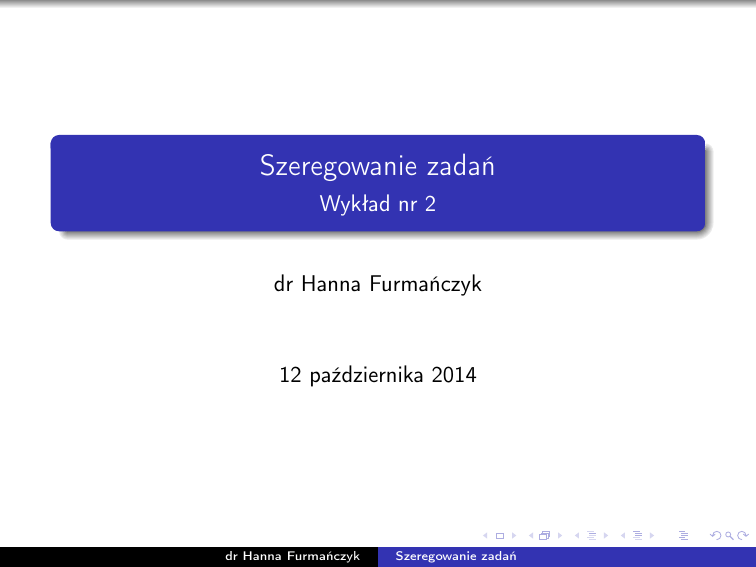The width and height of the screenshot is (756, 567).
Task: Click the presentation outline icon
Action: [683, 537]
